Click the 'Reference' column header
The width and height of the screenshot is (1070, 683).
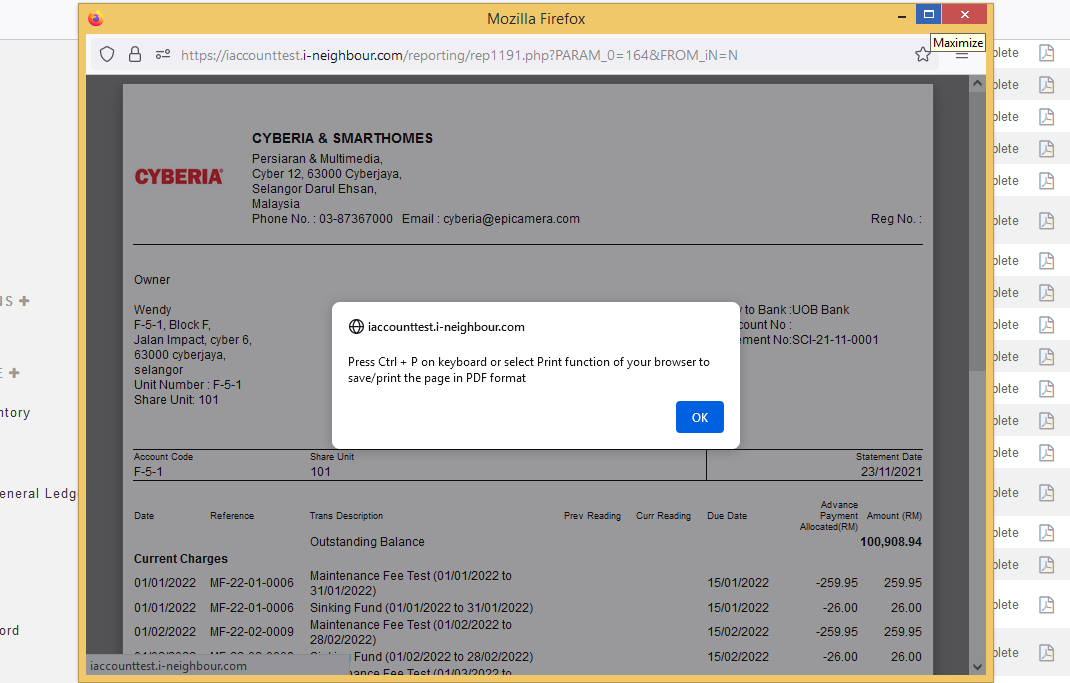[x=232, y=516]
